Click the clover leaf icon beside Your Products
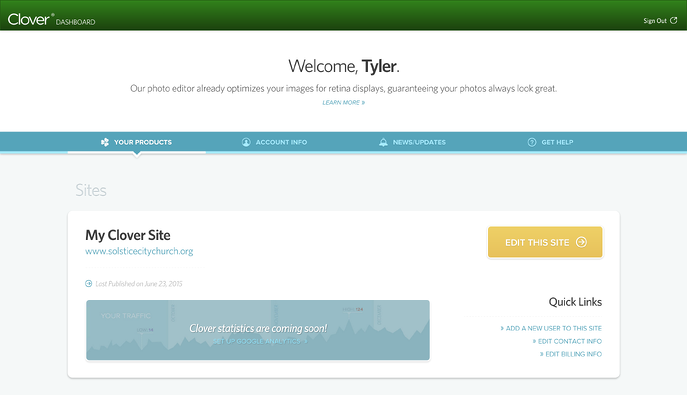687x395 pixels. 105,142
